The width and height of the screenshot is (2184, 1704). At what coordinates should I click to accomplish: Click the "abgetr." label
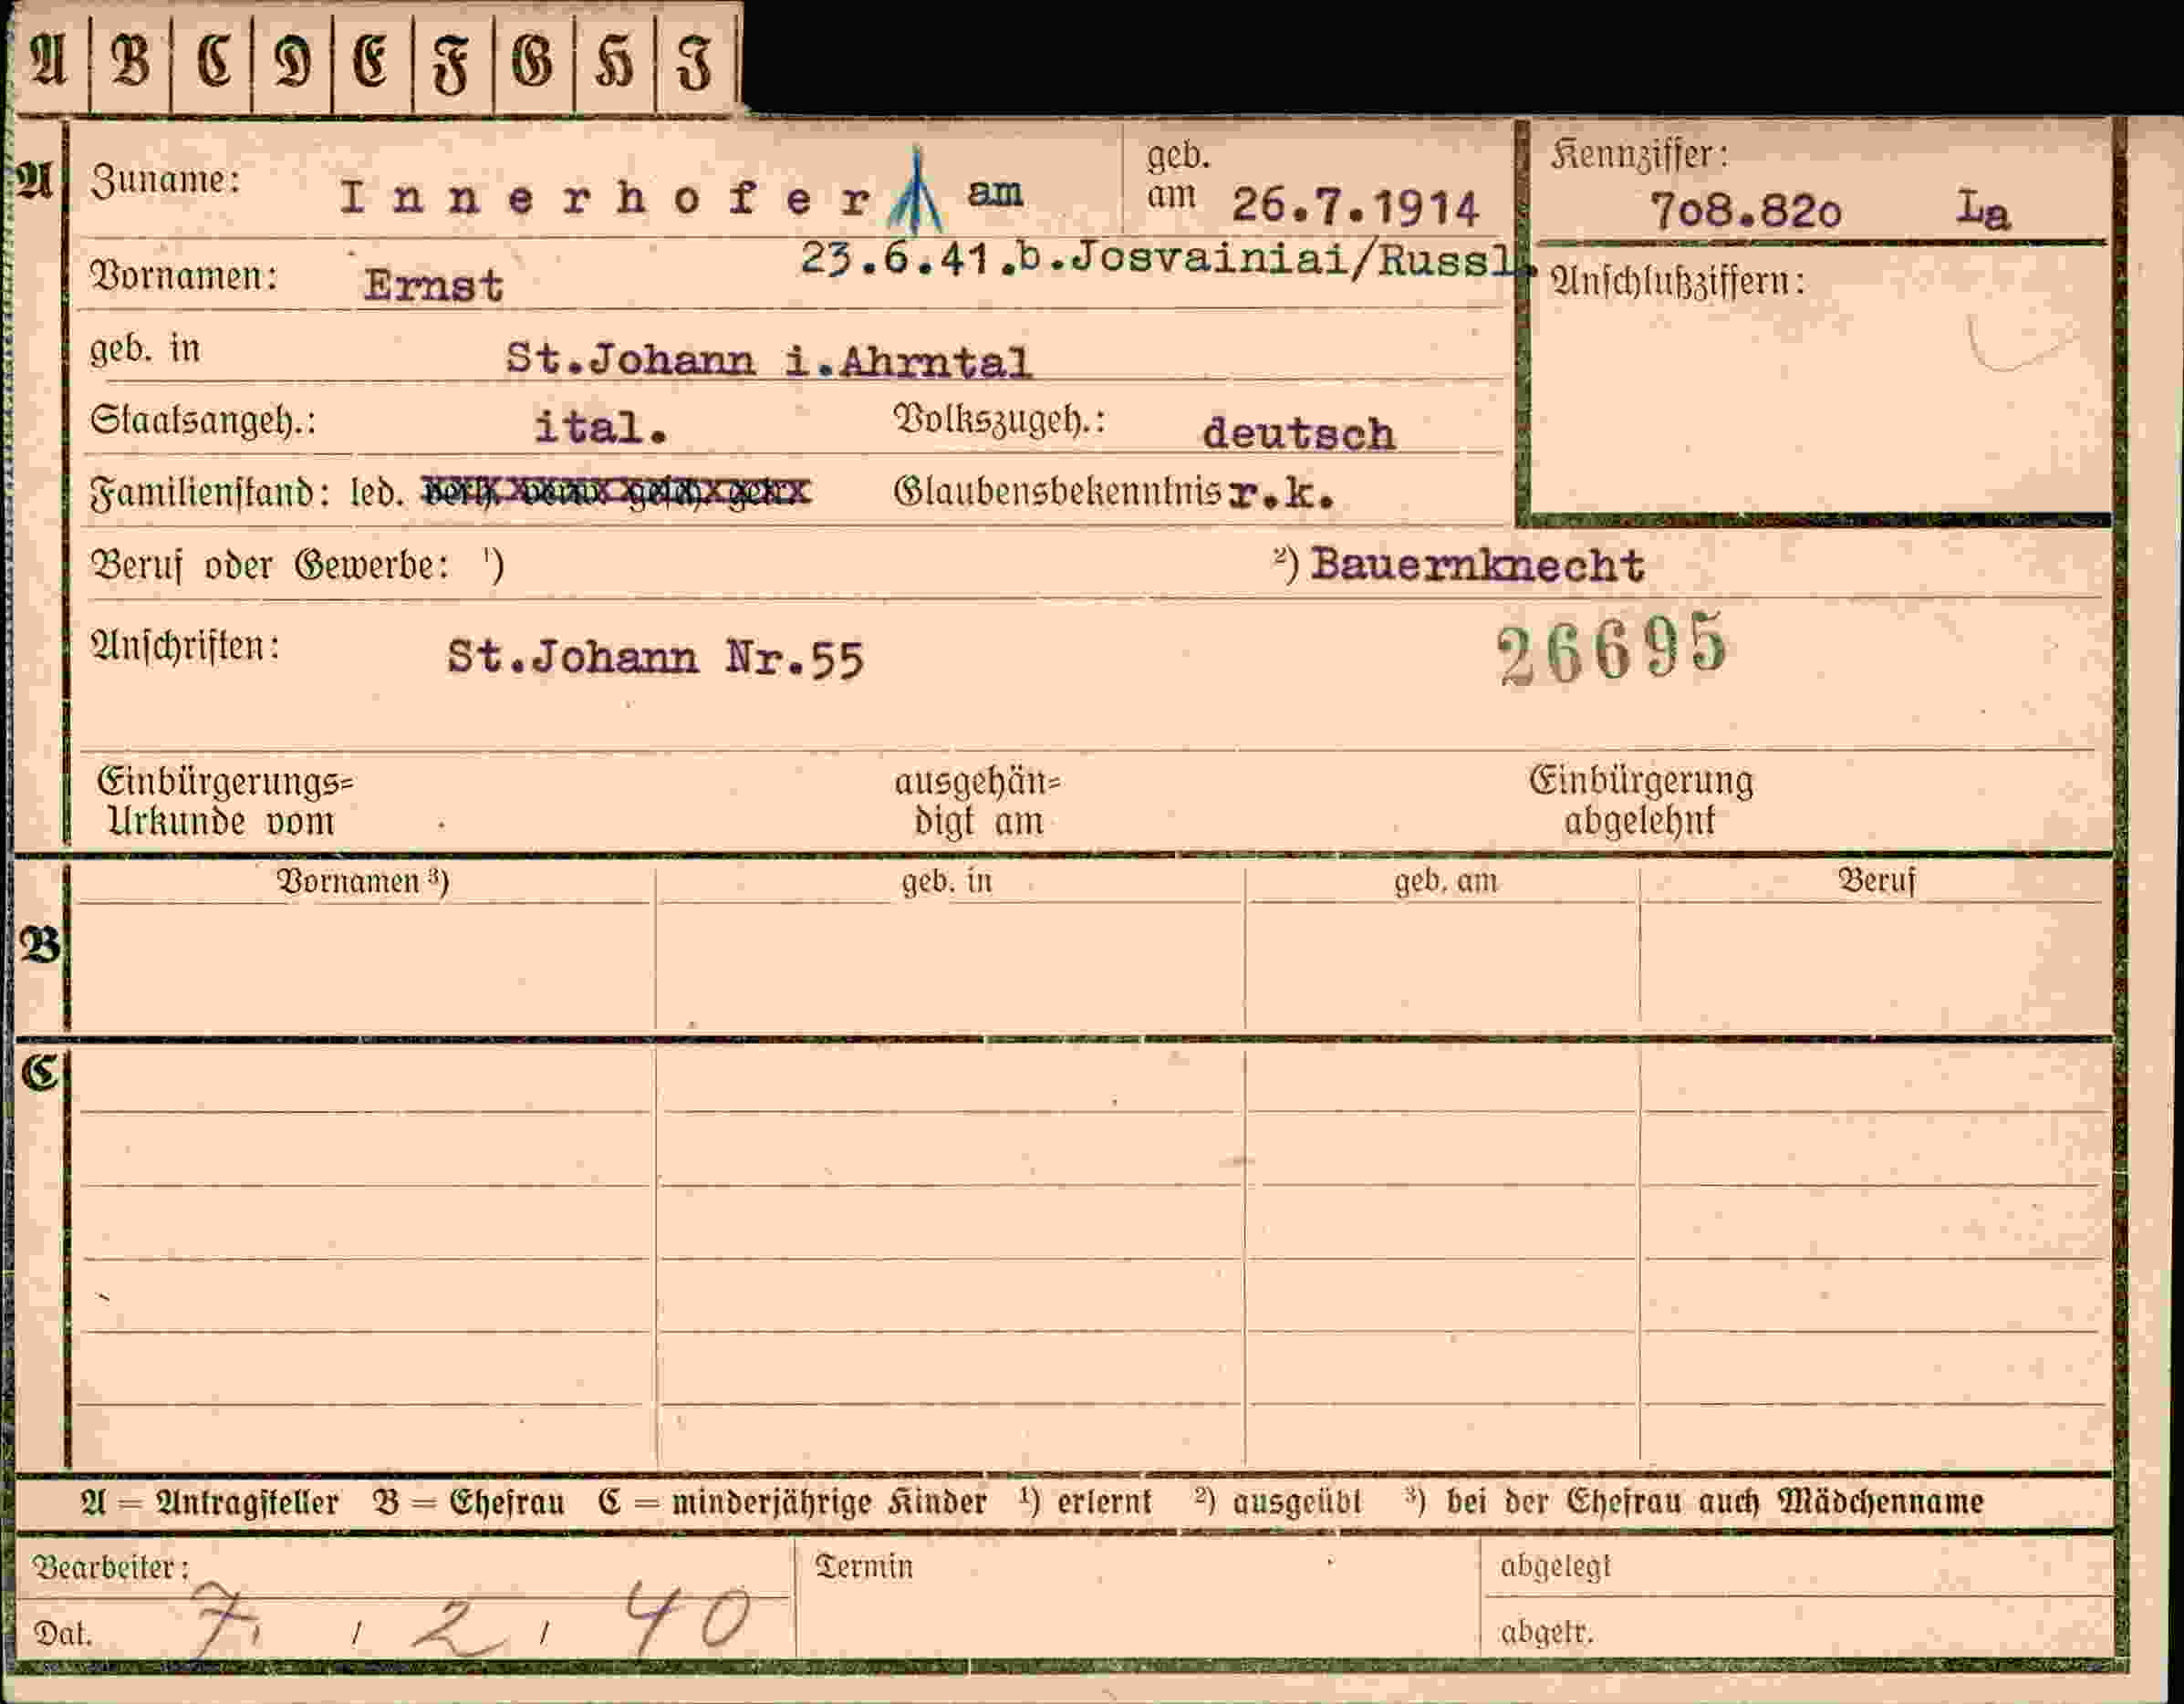click(x=1546, y=1633)
